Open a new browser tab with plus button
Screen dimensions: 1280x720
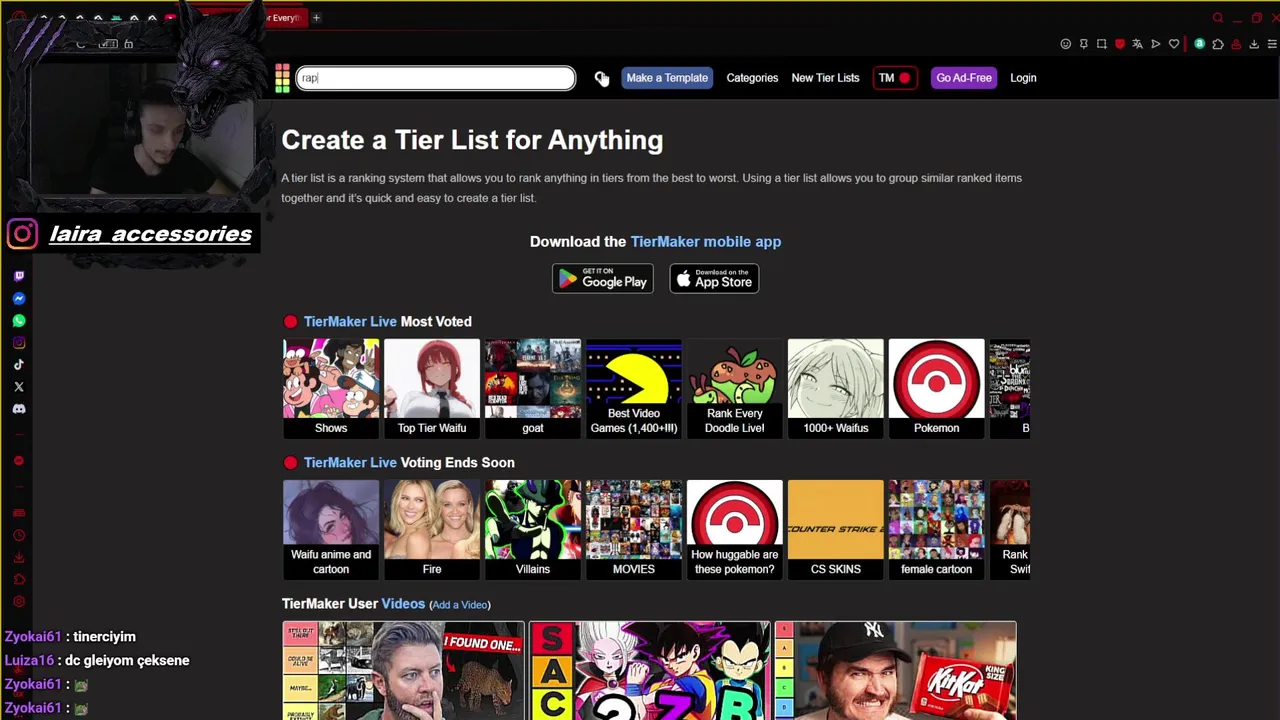coord(316,18)
